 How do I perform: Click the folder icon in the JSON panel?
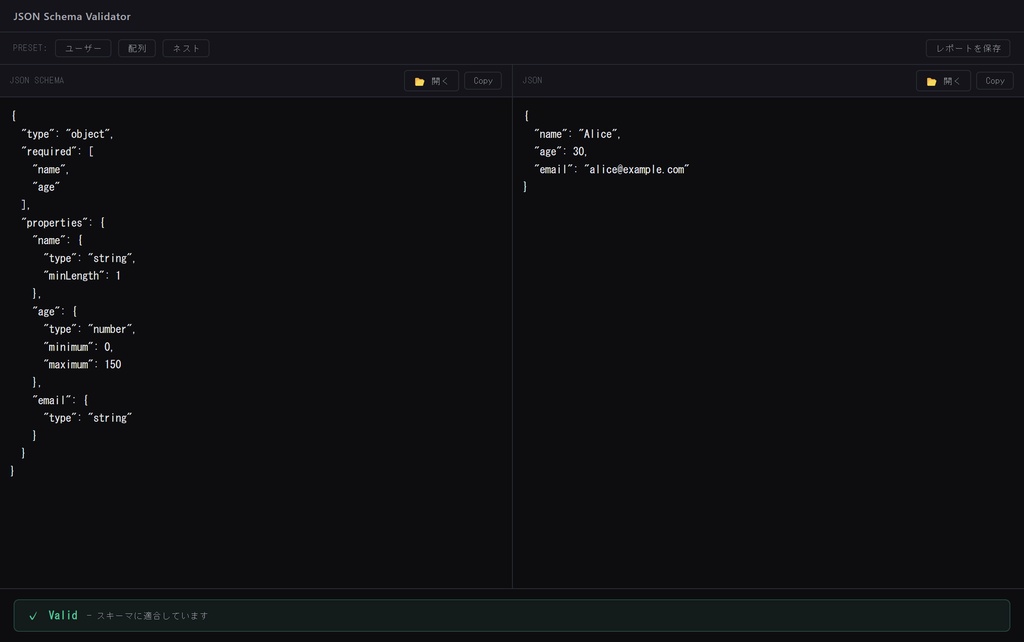click(x=931, y=82)
